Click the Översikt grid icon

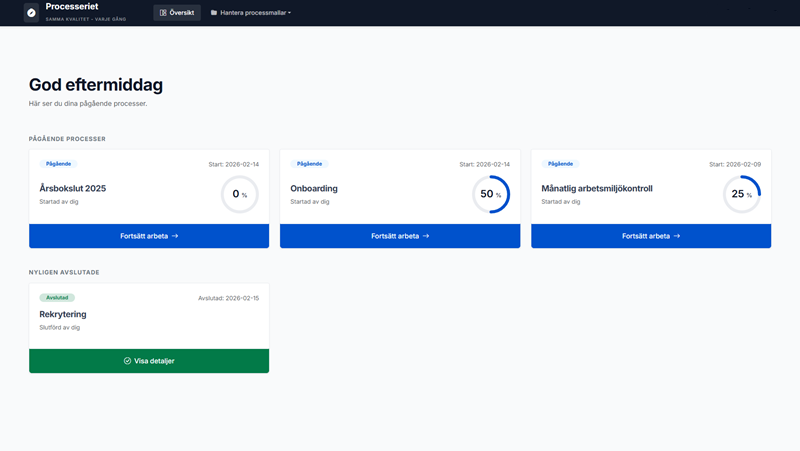coord(163,13)
